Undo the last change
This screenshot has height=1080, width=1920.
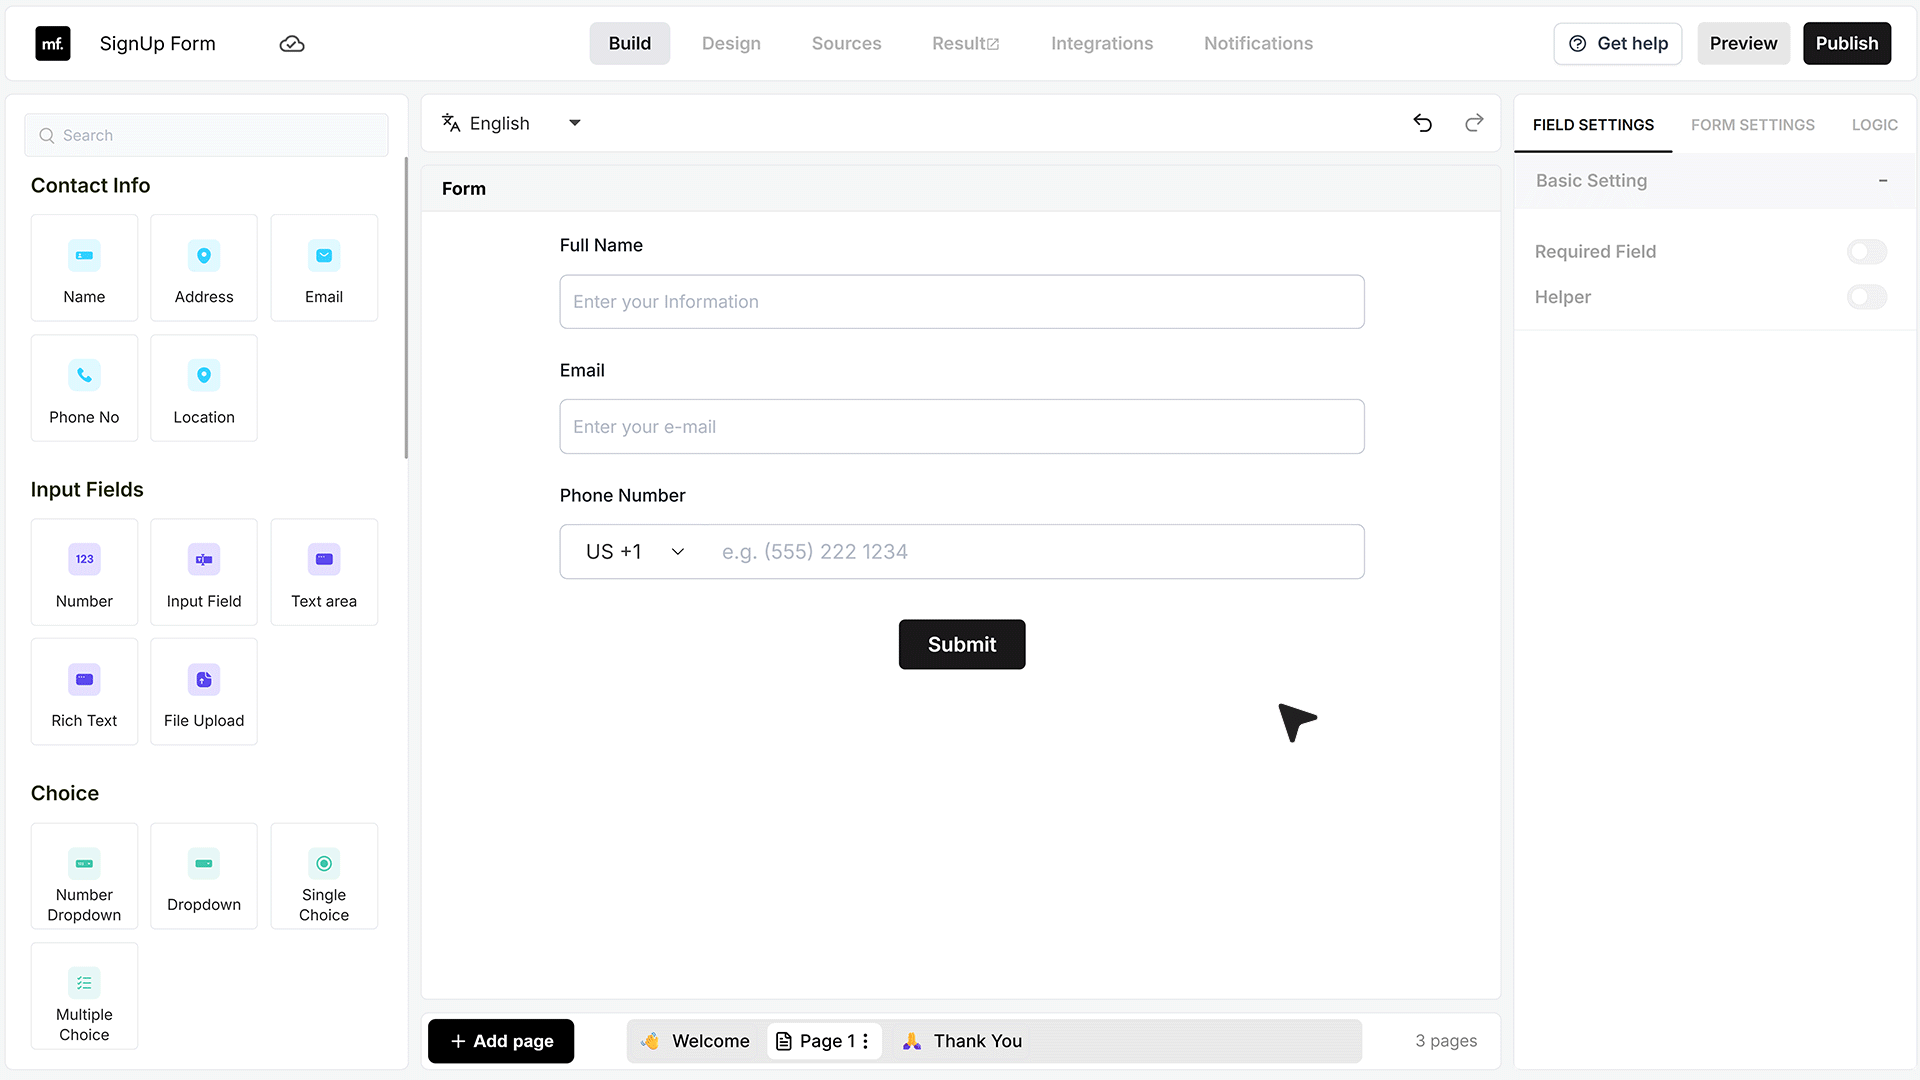click(1423, 123)
